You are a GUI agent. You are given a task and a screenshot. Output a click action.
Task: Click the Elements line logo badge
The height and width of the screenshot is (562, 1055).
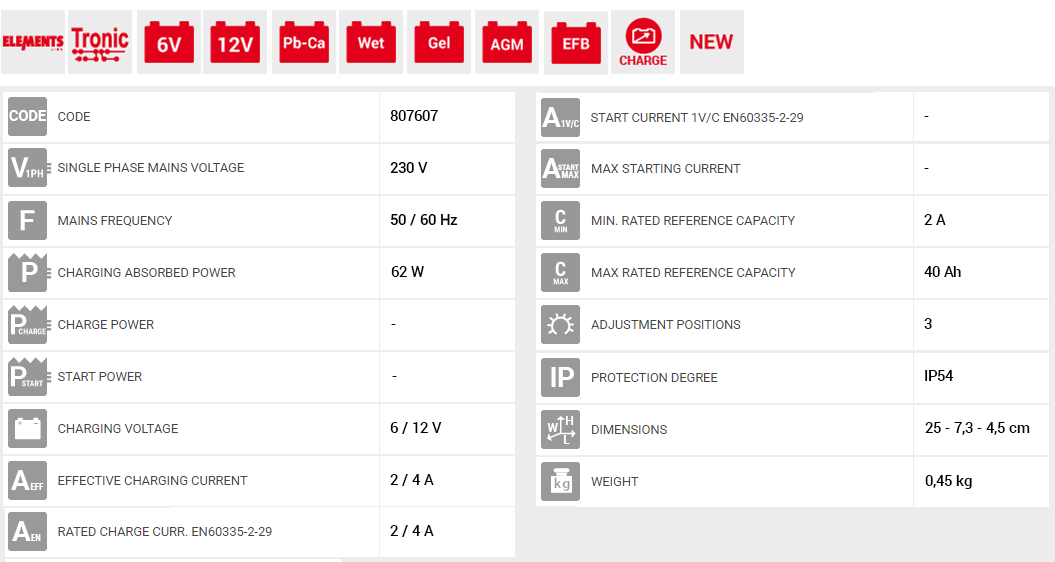(x=33, y=42)
